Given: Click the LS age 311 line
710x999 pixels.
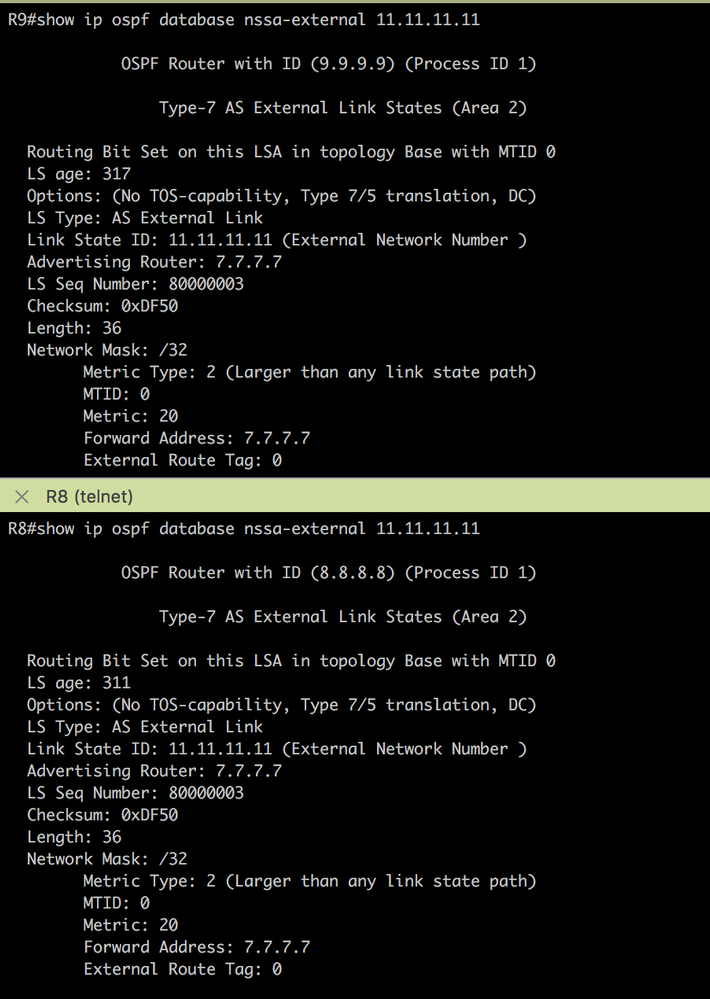Looking at the screenshot, I should pos(78,683).
